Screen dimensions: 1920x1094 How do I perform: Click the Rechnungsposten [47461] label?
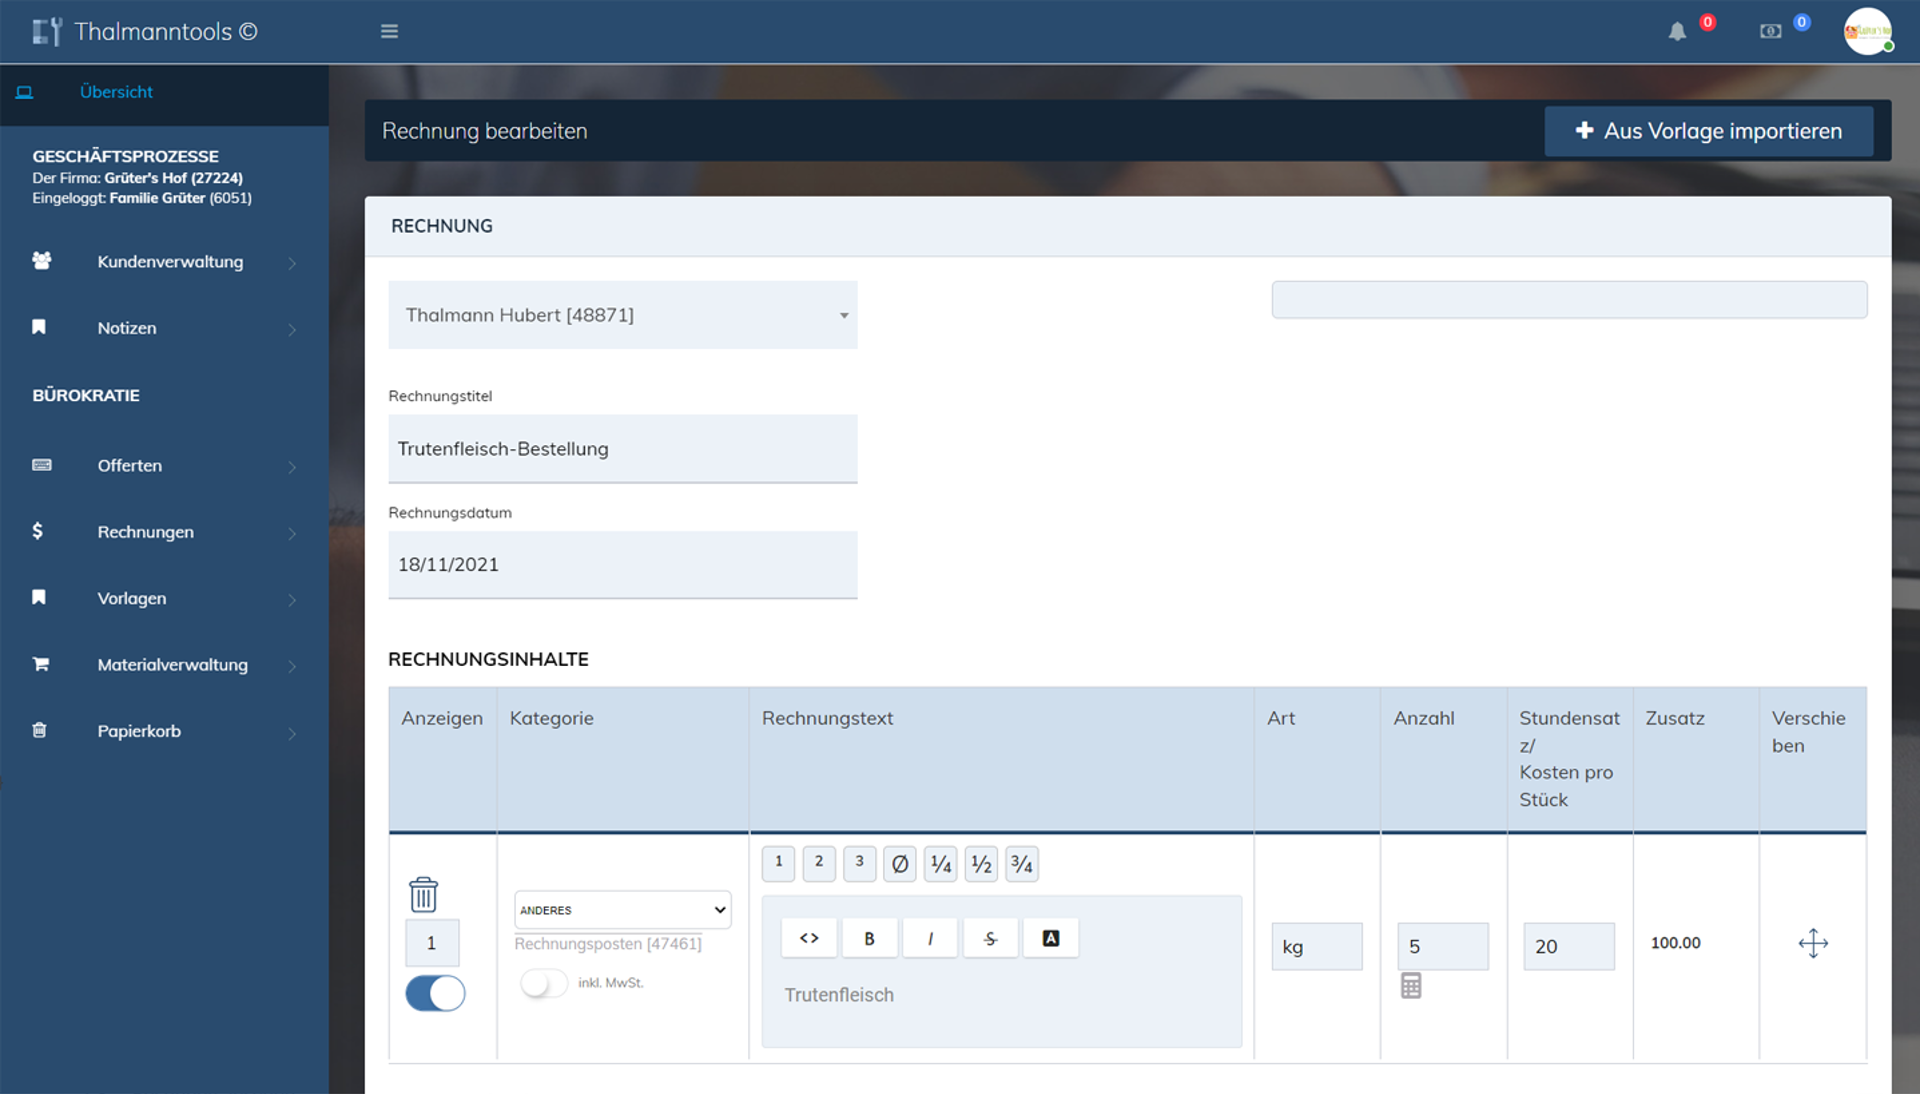click(x=608, y=944)
